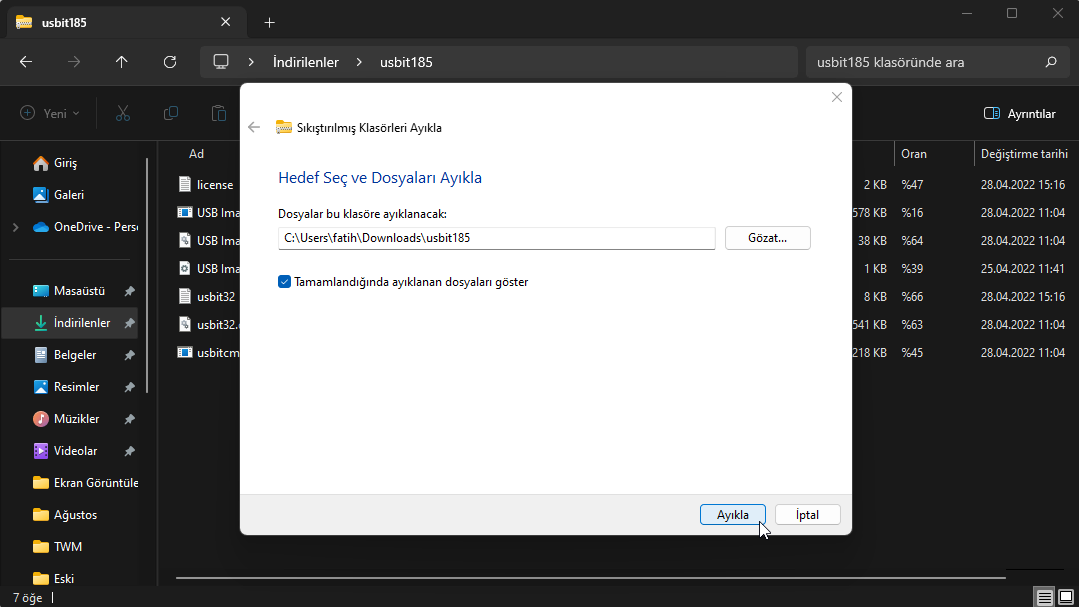The width and height of the screenshot is (1079, 607).
Task: Switch to details view via status bar icon
Action: [1043, 596]
